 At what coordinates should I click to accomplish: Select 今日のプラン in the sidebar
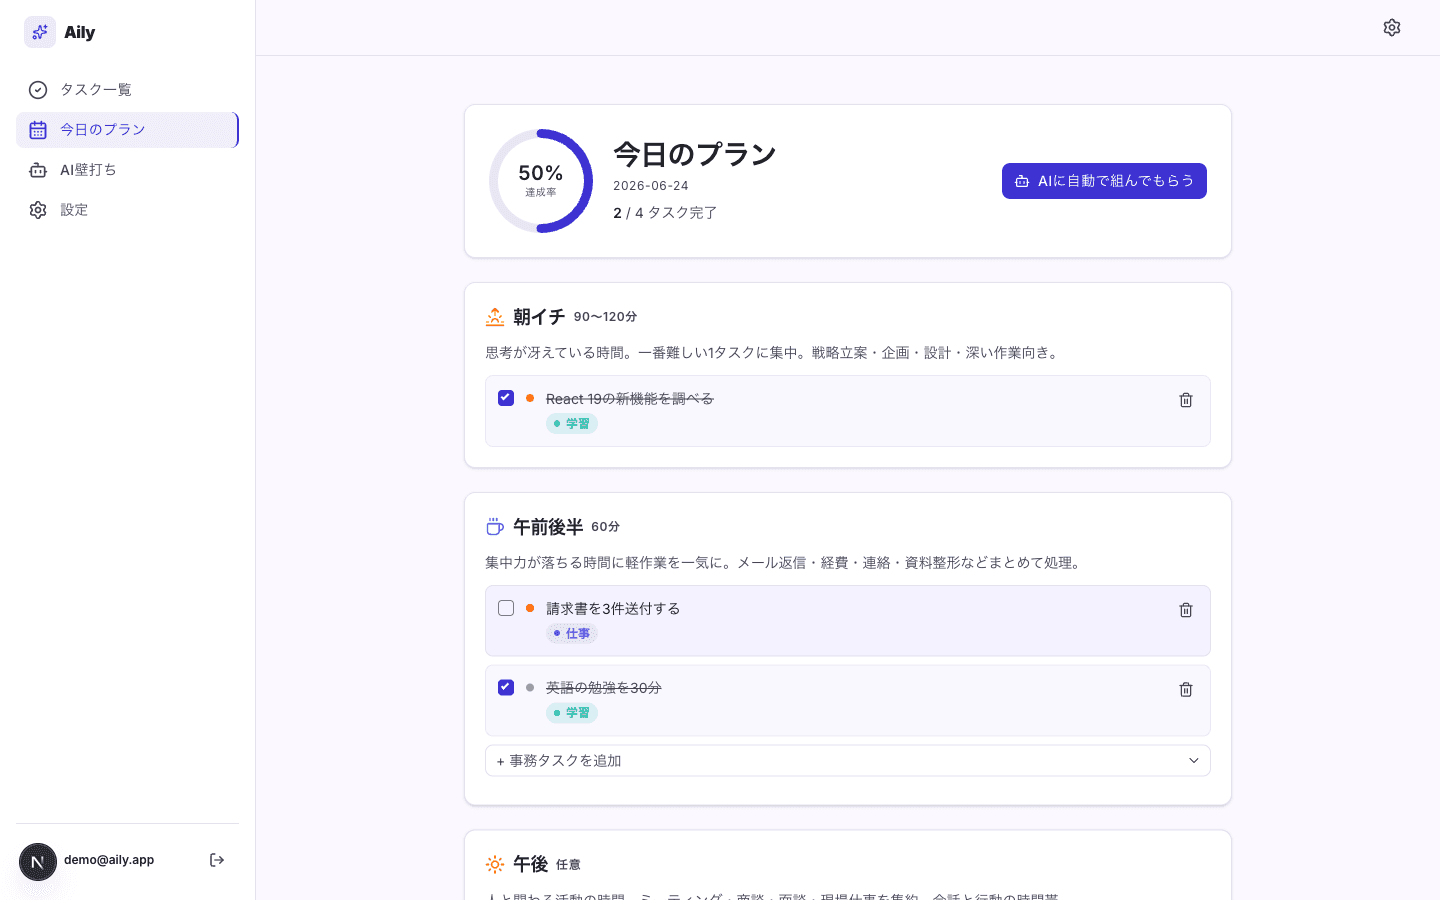[x=127, y=130]
